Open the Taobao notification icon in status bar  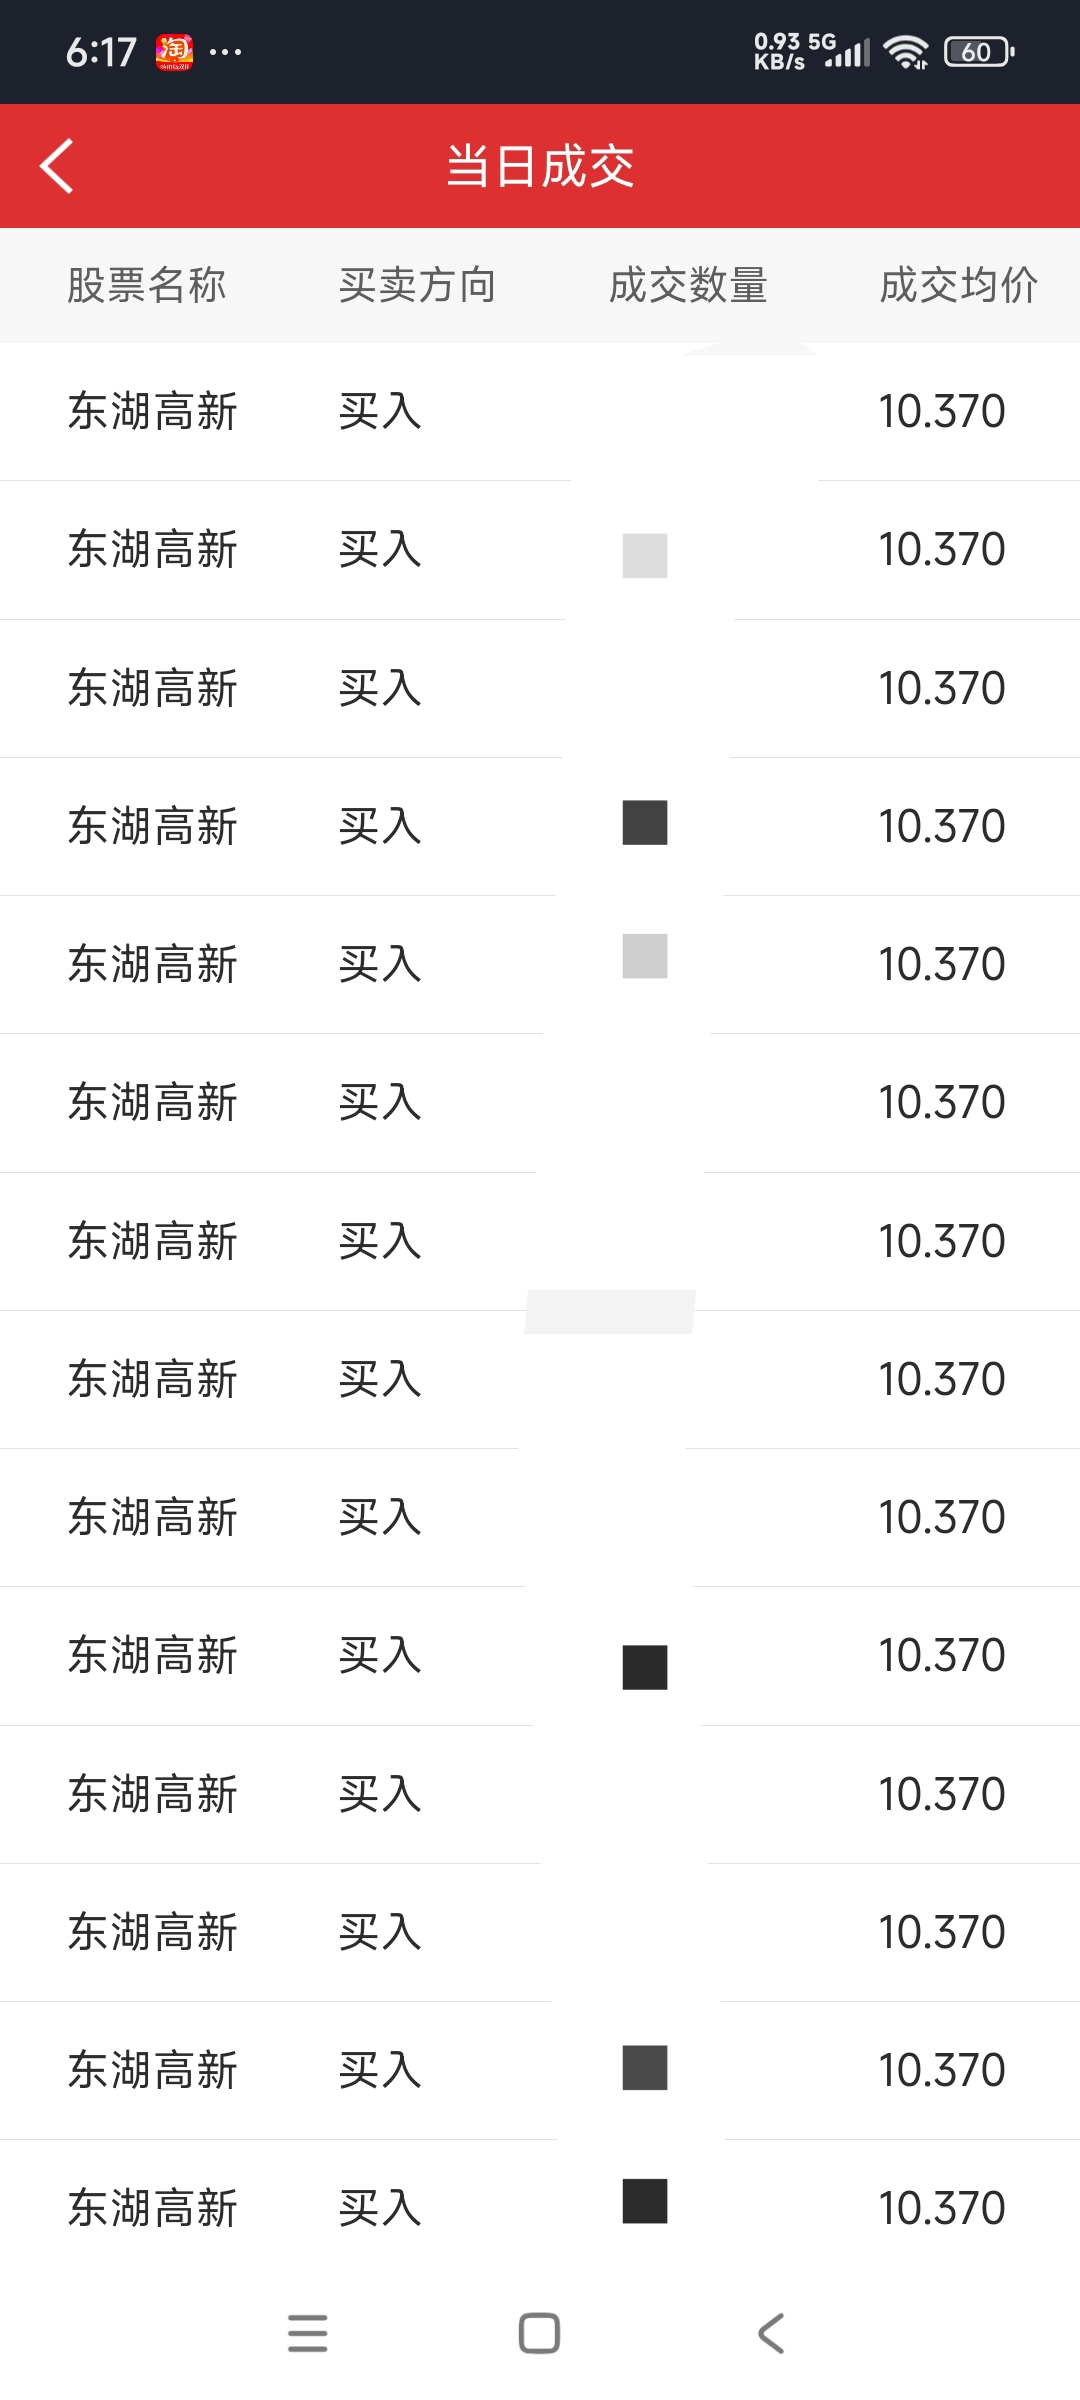click(x=174, y=52)
